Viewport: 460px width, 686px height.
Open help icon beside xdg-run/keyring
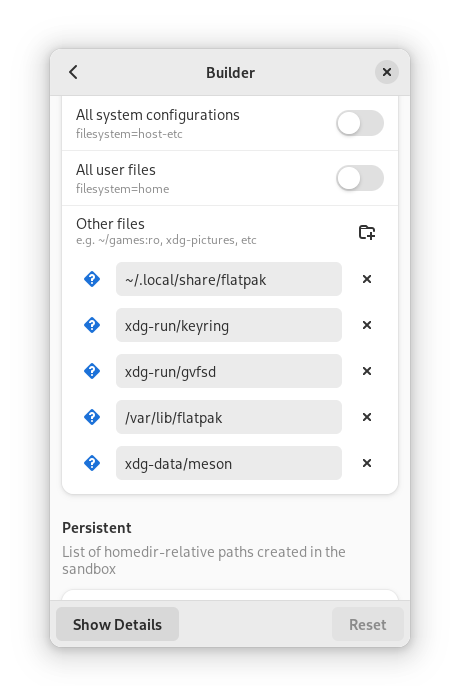click(92, 325)
